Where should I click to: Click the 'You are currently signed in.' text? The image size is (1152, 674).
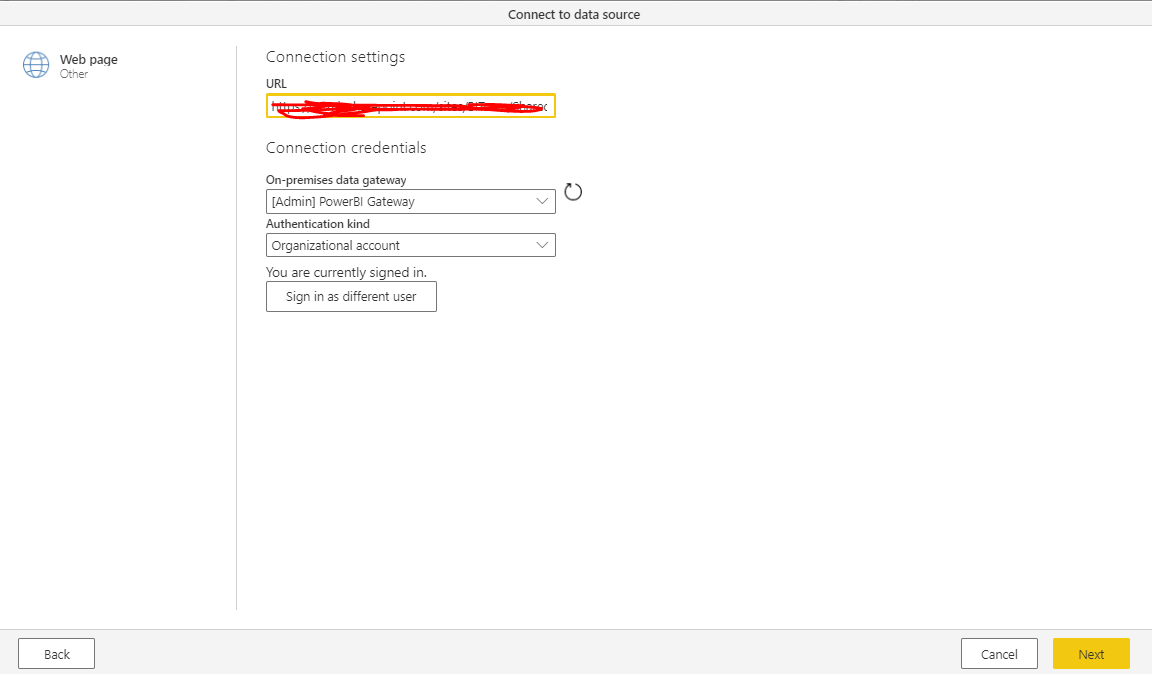346,272
